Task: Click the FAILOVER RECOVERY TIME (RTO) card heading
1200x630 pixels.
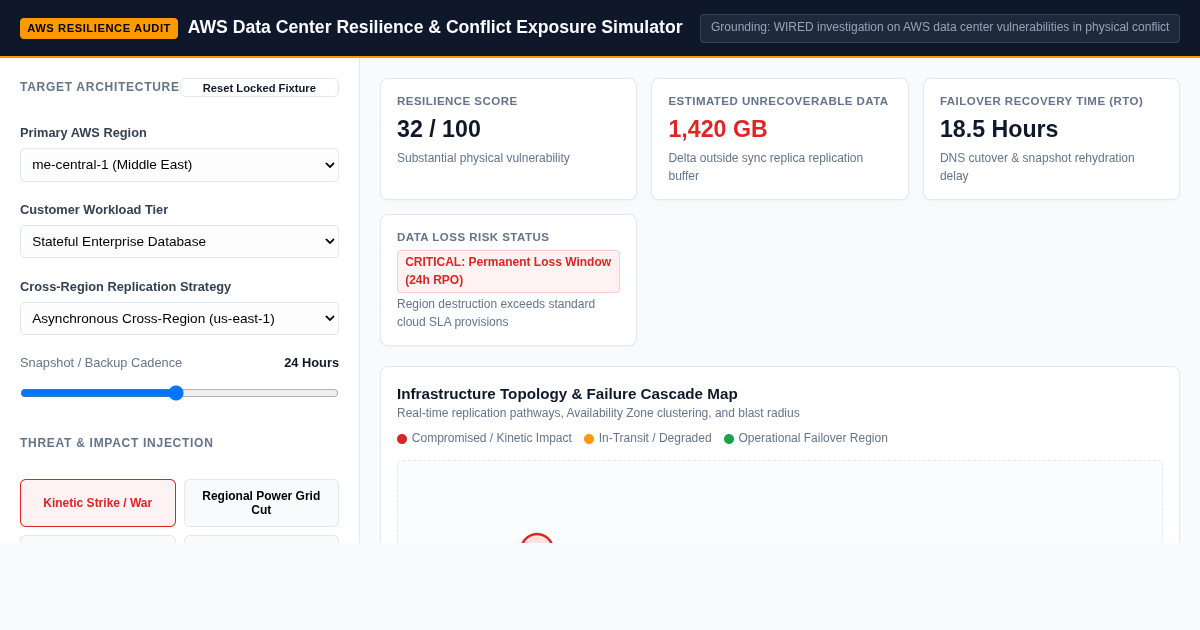Action: (x=1041, y=101)
